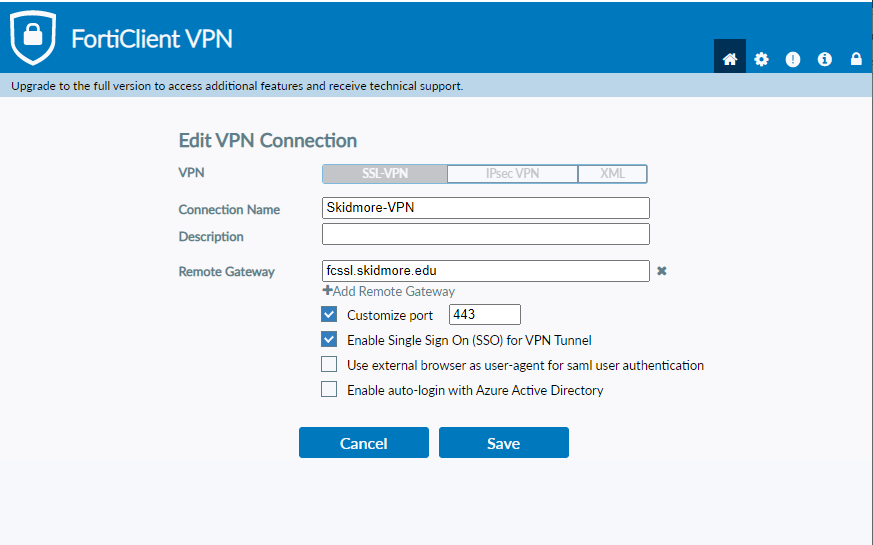
Task: Disable Single Sign On for VPN Tunnel
Action: [x=329, y=340]
